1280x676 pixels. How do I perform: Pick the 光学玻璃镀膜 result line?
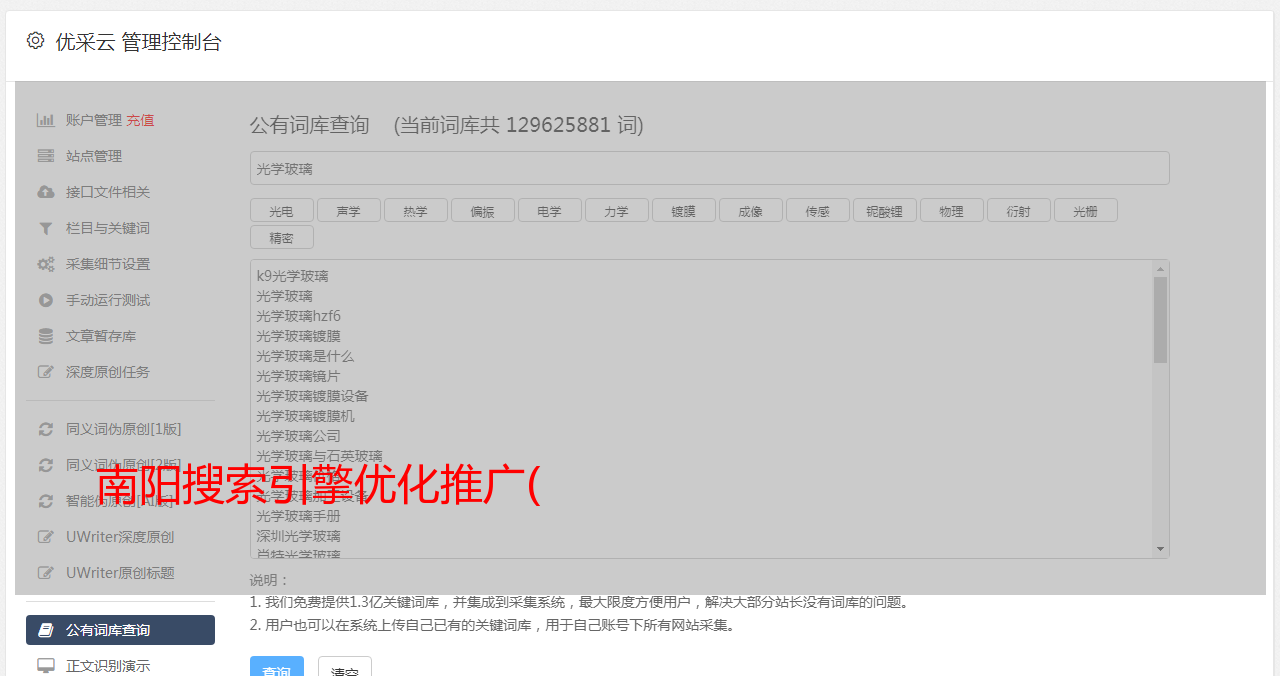[298, 336]
